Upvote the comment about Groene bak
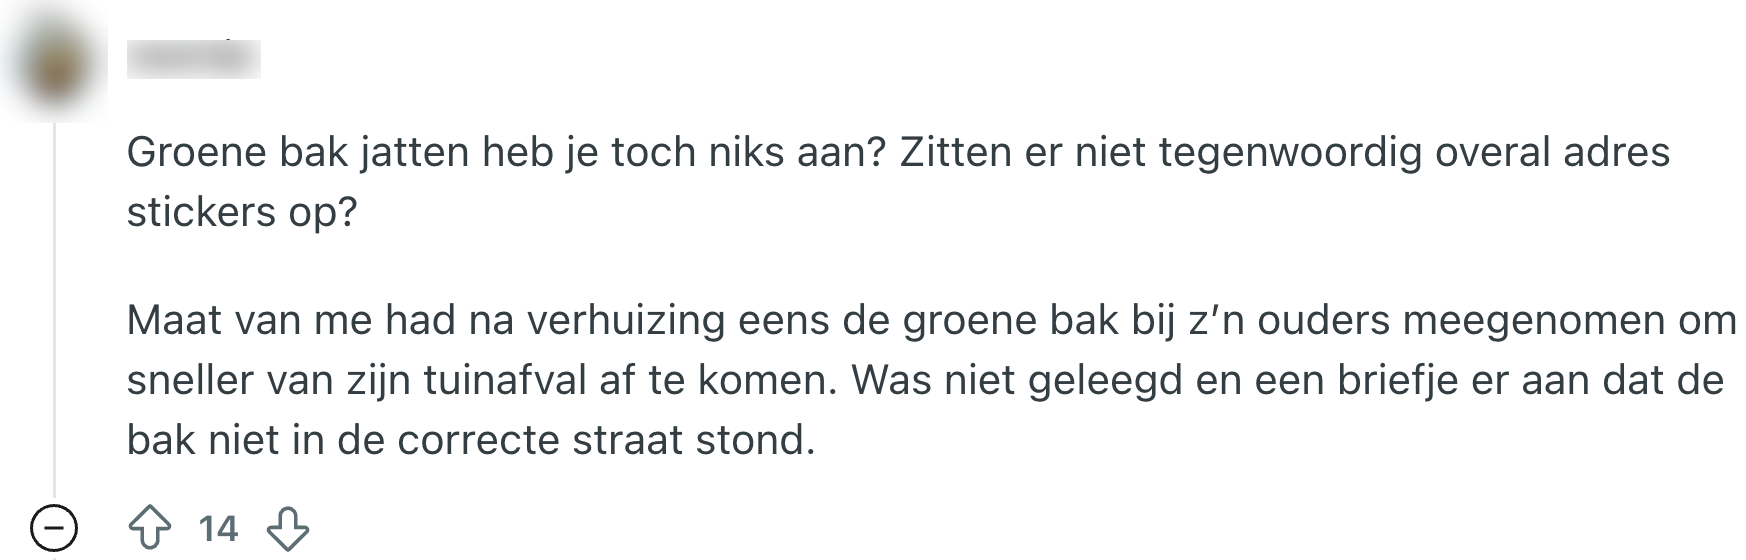The image size is (1746, 560). (150, 527)
